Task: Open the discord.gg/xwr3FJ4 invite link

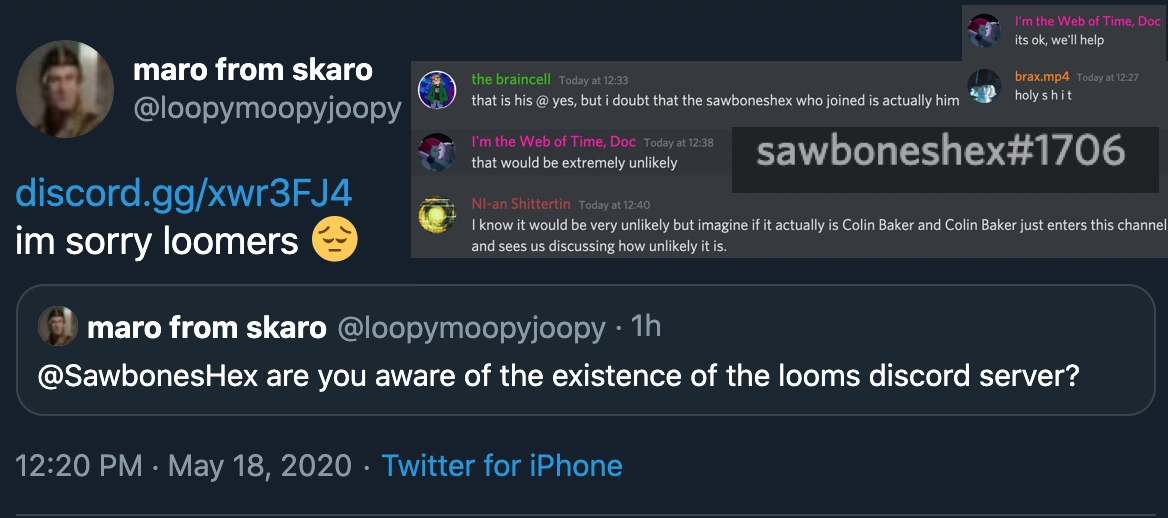Action: (x=183, y=193)
